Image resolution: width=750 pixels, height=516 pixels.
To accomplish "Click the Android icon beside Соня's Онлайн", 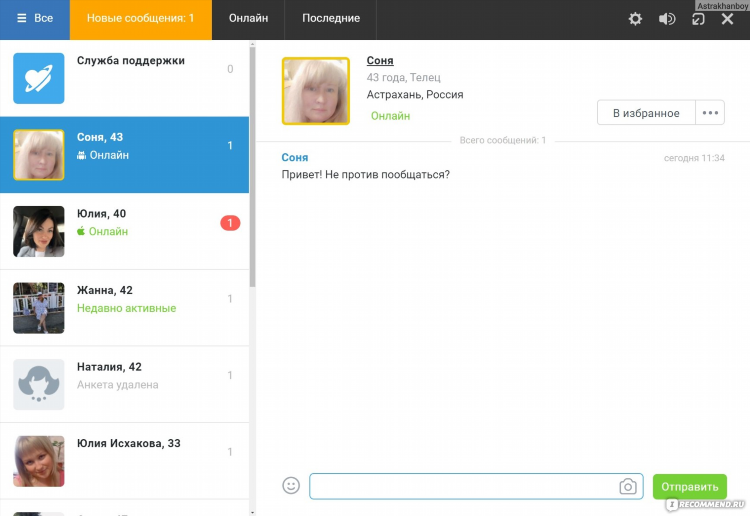I will 81,155.
